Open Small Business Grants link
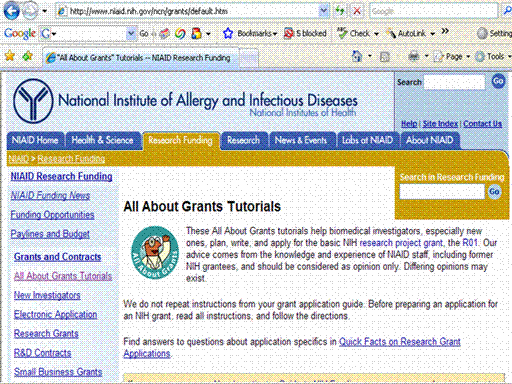Screen dimensions: 512x384 [58, 372]
